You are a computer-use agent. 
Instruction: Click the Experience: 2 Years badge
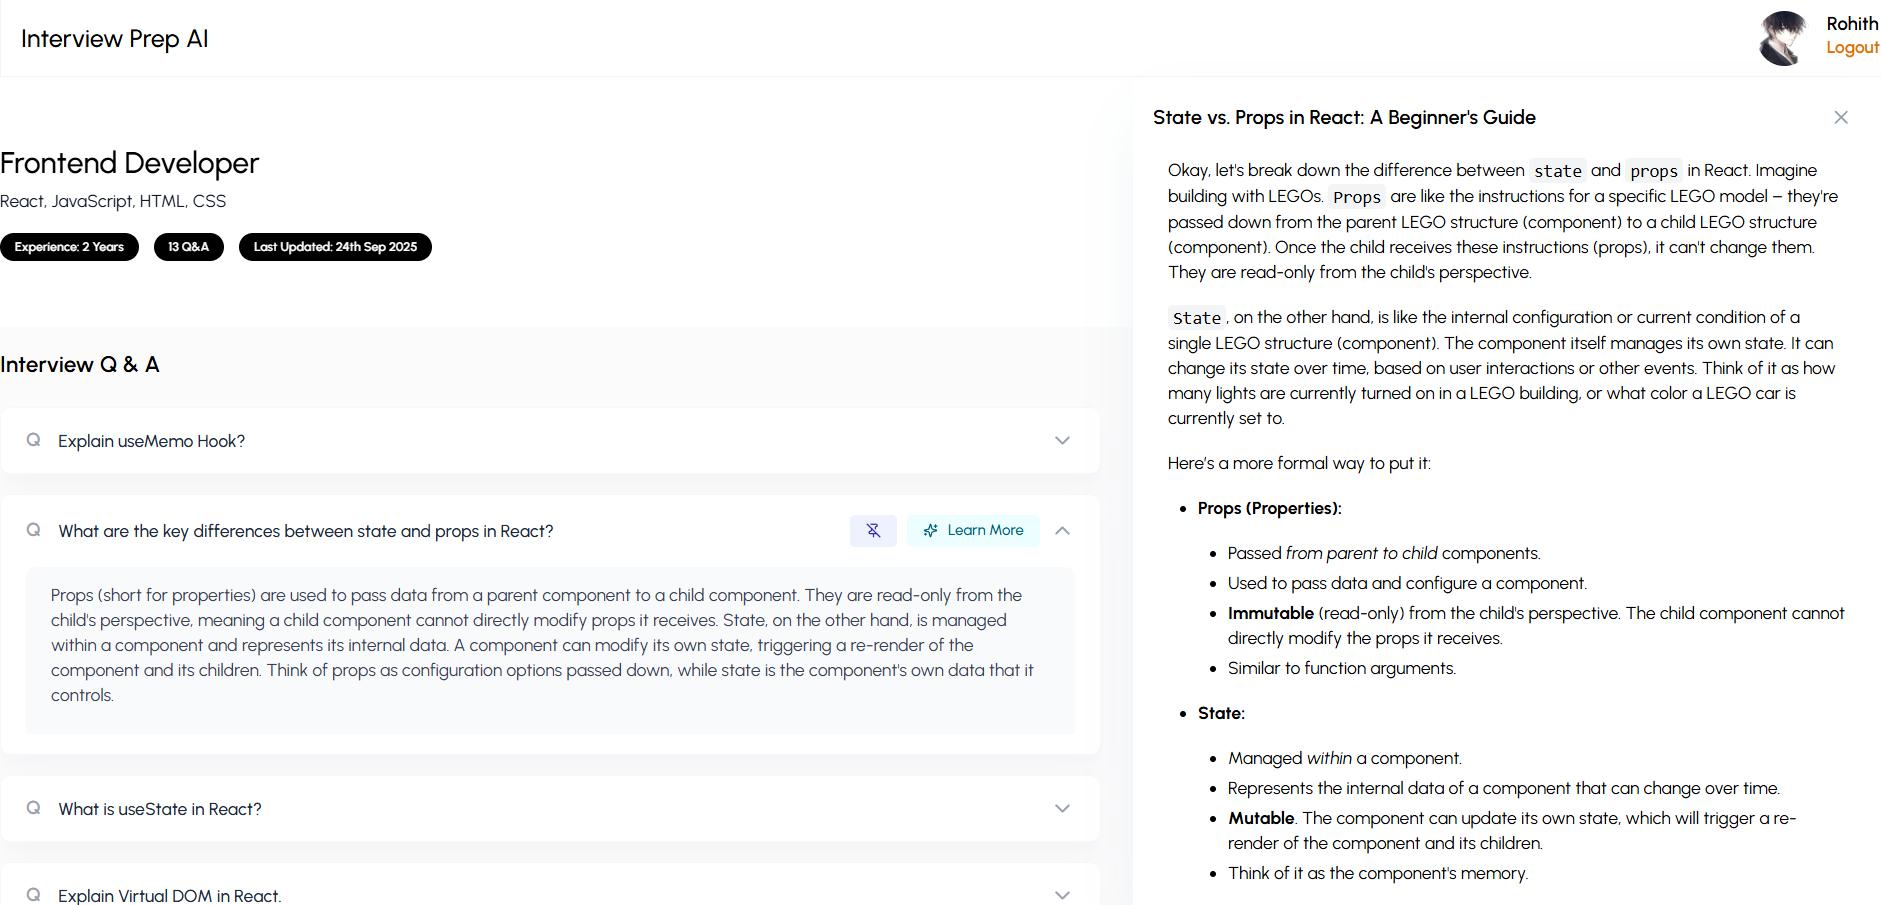coord(69,247)
